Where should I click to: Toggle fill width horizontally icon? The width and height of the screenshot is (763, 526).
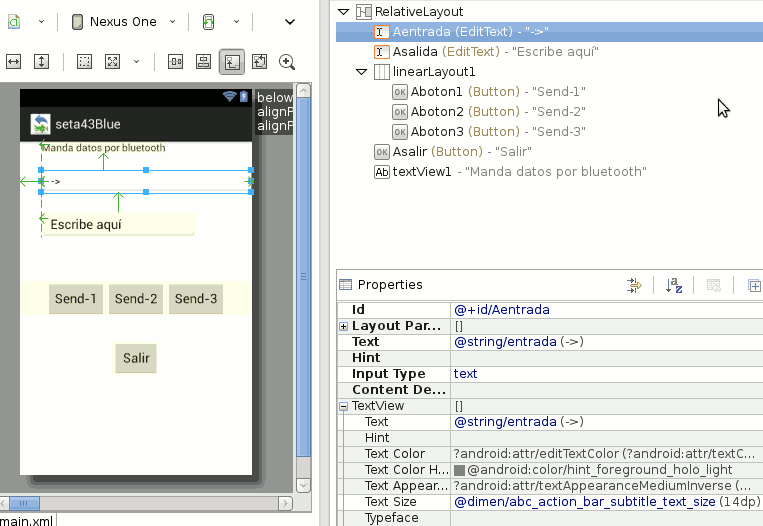click(13, 62)
